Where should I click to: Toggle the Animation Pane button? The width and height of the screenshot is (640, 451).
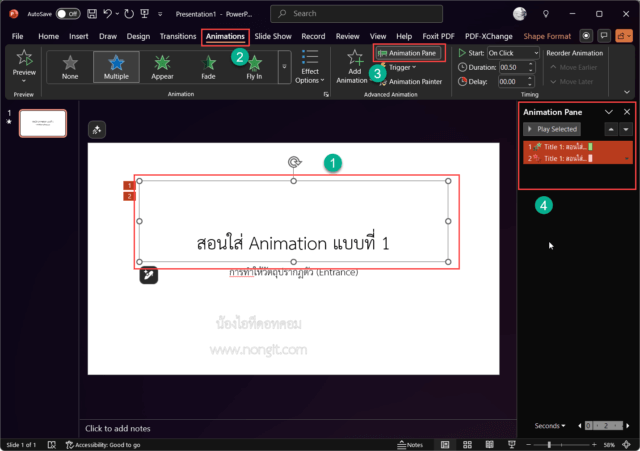click(408, 53)
